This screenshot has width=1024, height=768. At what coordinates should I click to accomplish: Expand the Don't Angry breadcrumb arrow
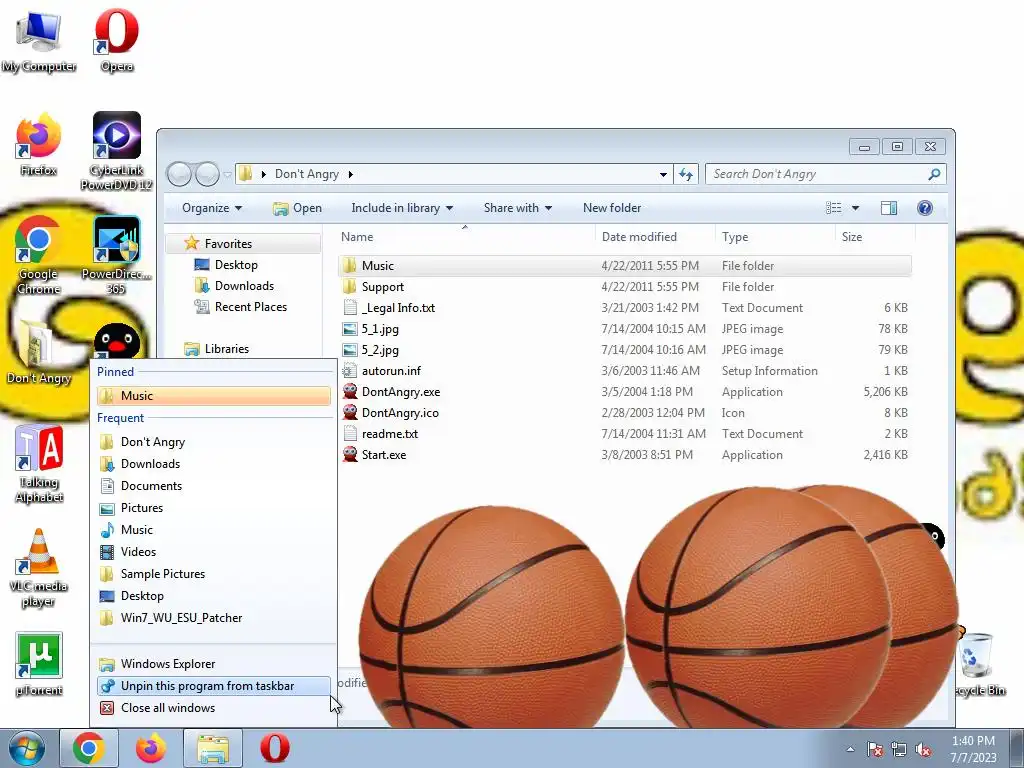[x=351, y=174]
